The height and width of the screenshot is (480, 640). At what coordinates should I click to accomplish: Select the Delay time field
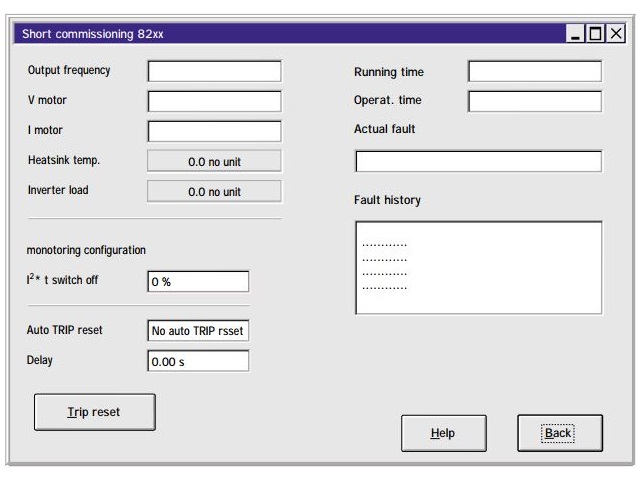click(198, 362)
